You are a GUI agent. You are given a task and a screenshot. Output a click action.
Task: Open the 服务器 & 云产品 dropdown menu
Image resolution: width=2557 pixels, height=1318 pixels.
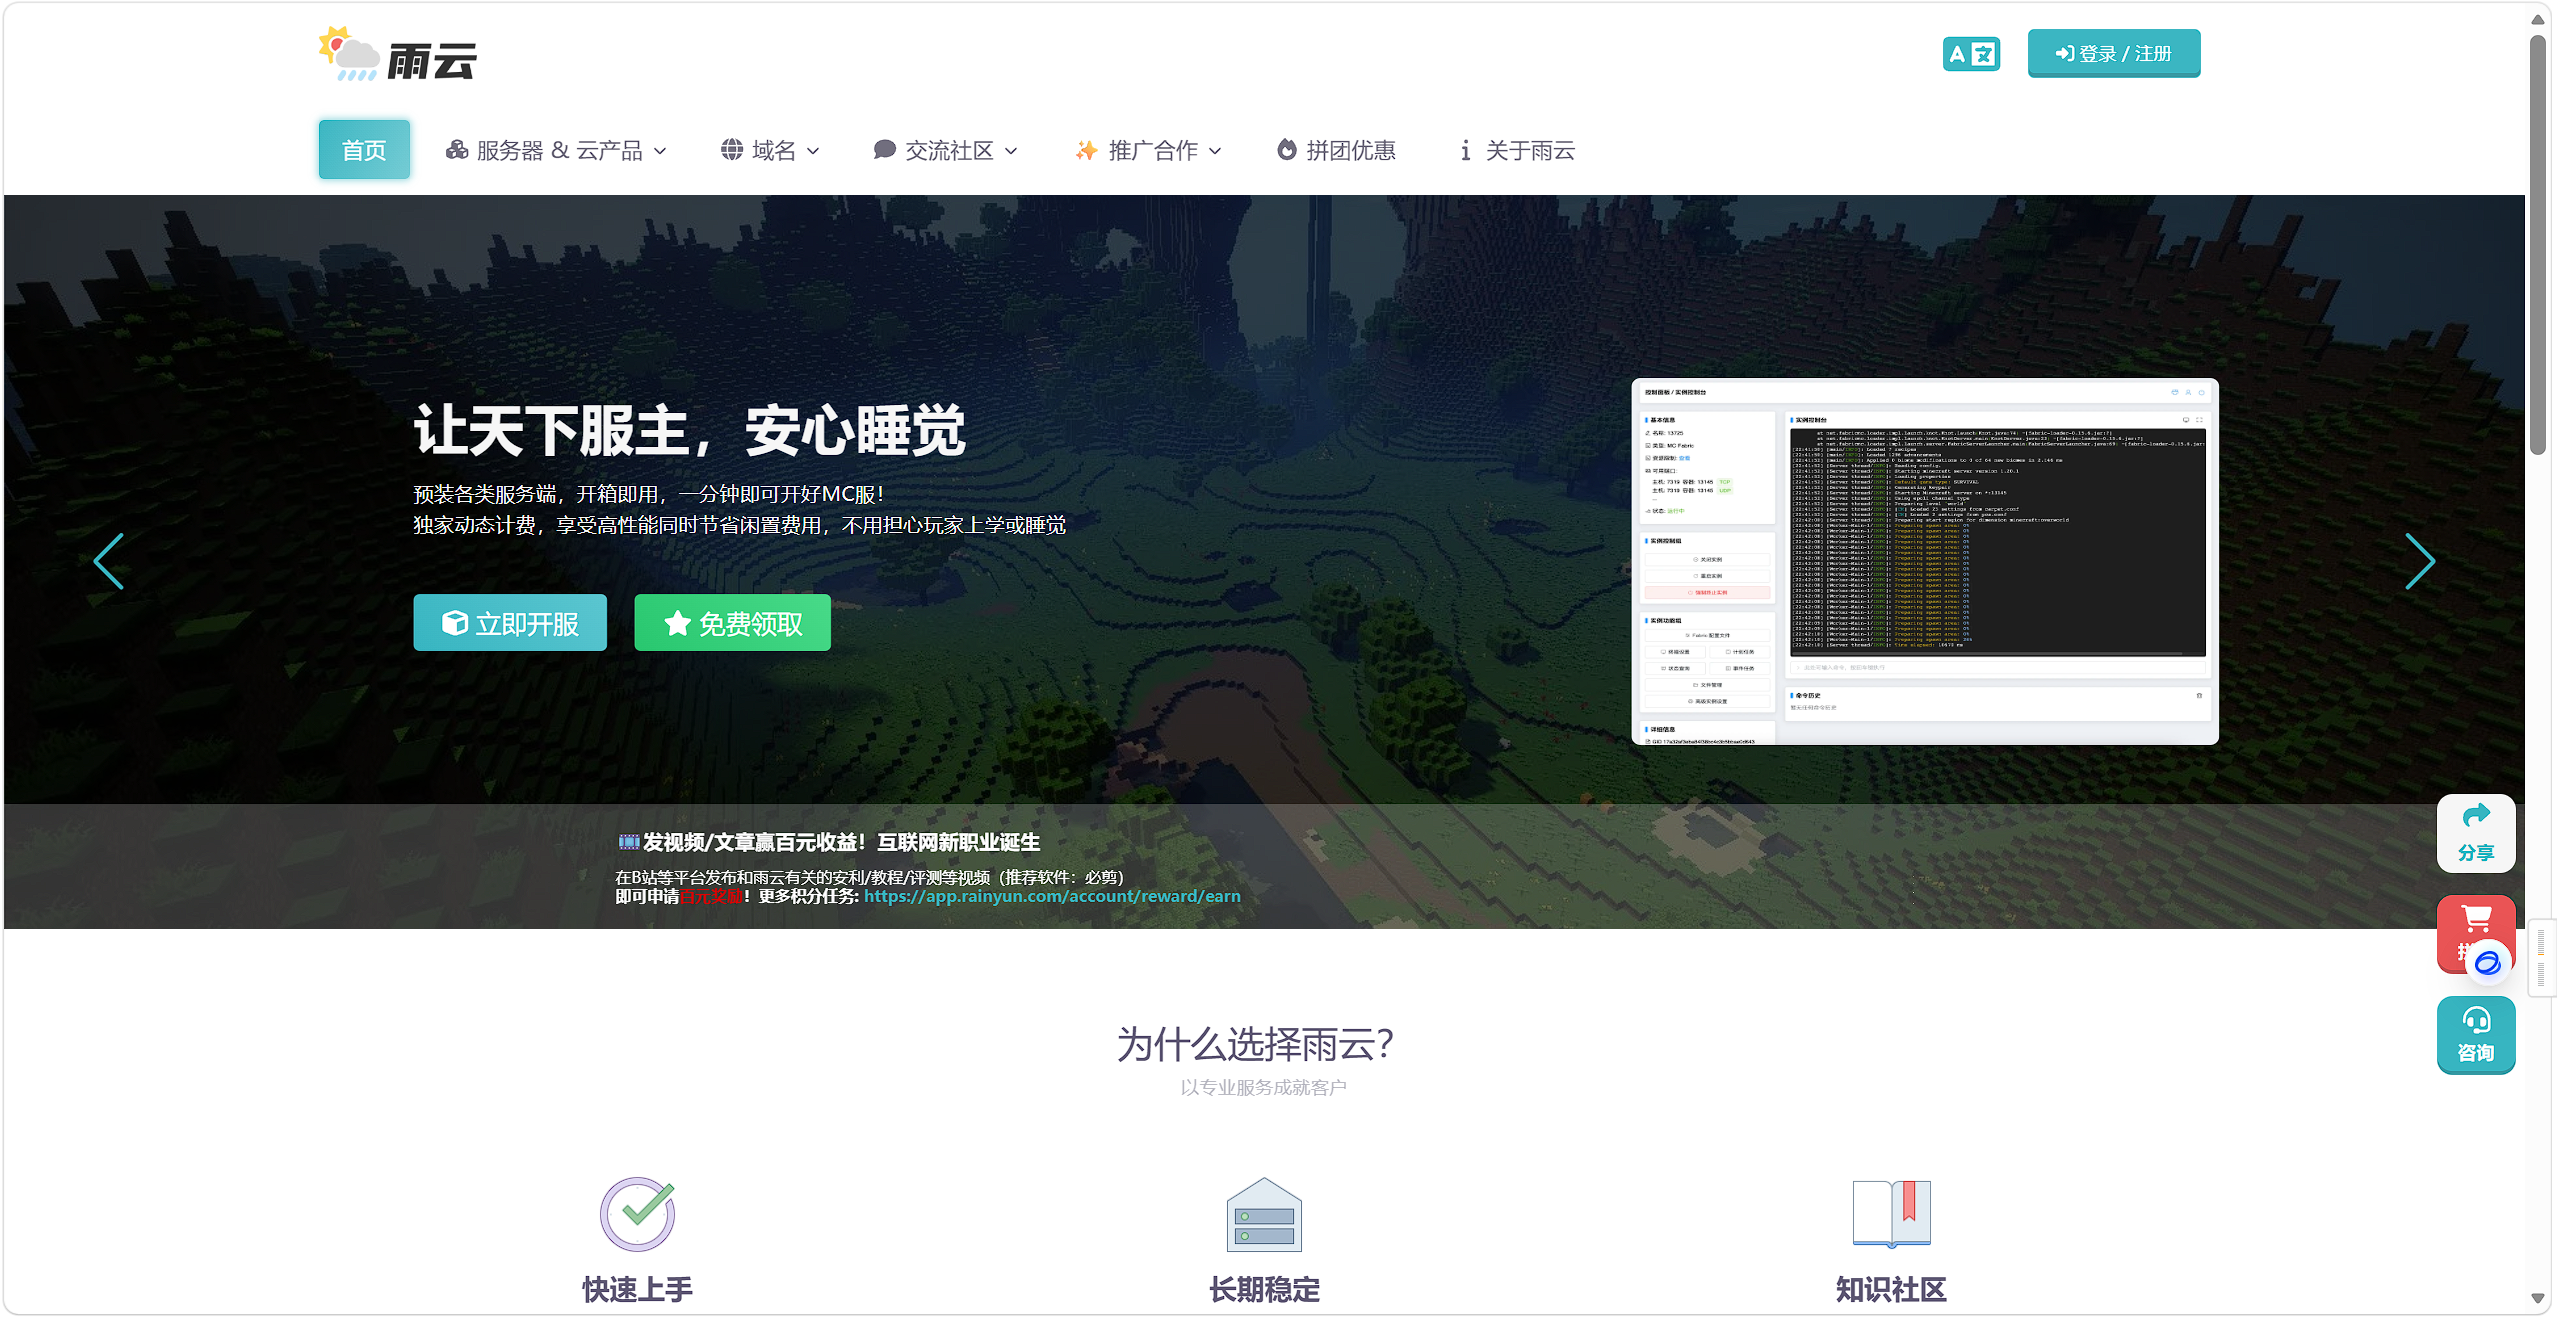tap(556, 149)
